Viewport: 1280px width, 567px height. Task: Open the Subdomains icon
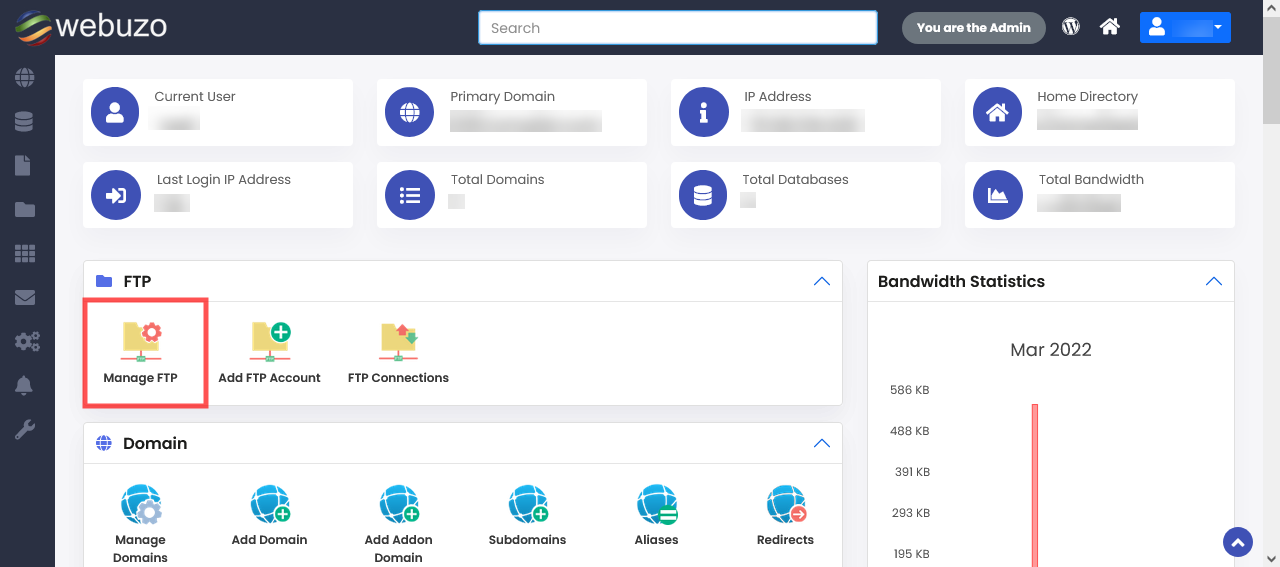tap(527, 507)
